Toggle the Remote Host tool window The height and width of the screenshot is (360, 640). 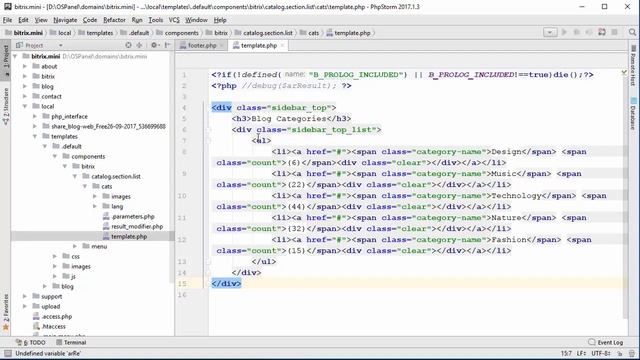coord(633,65)
